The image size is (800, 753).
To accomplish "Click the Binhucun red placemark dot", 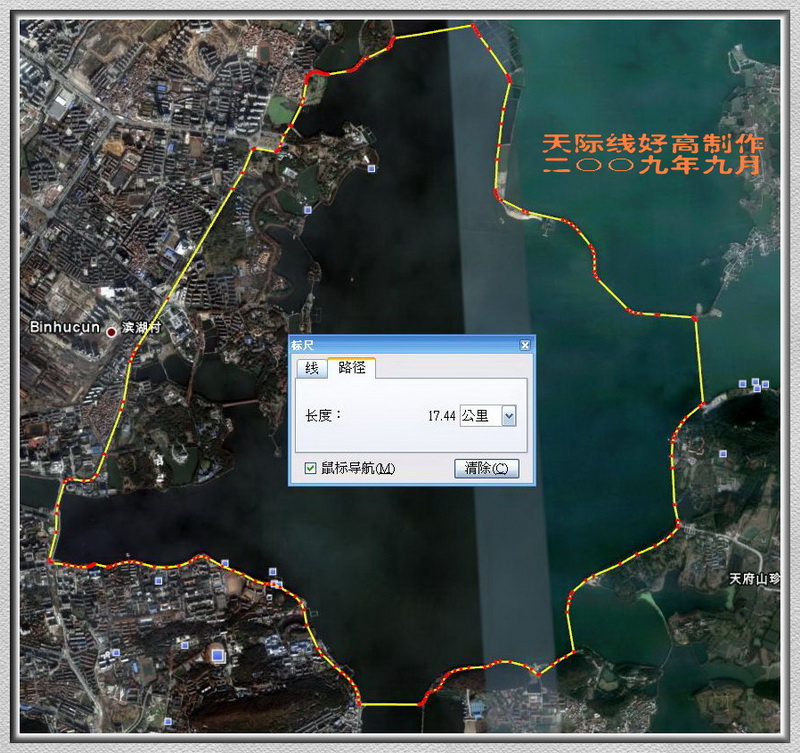I will (111, 332).
